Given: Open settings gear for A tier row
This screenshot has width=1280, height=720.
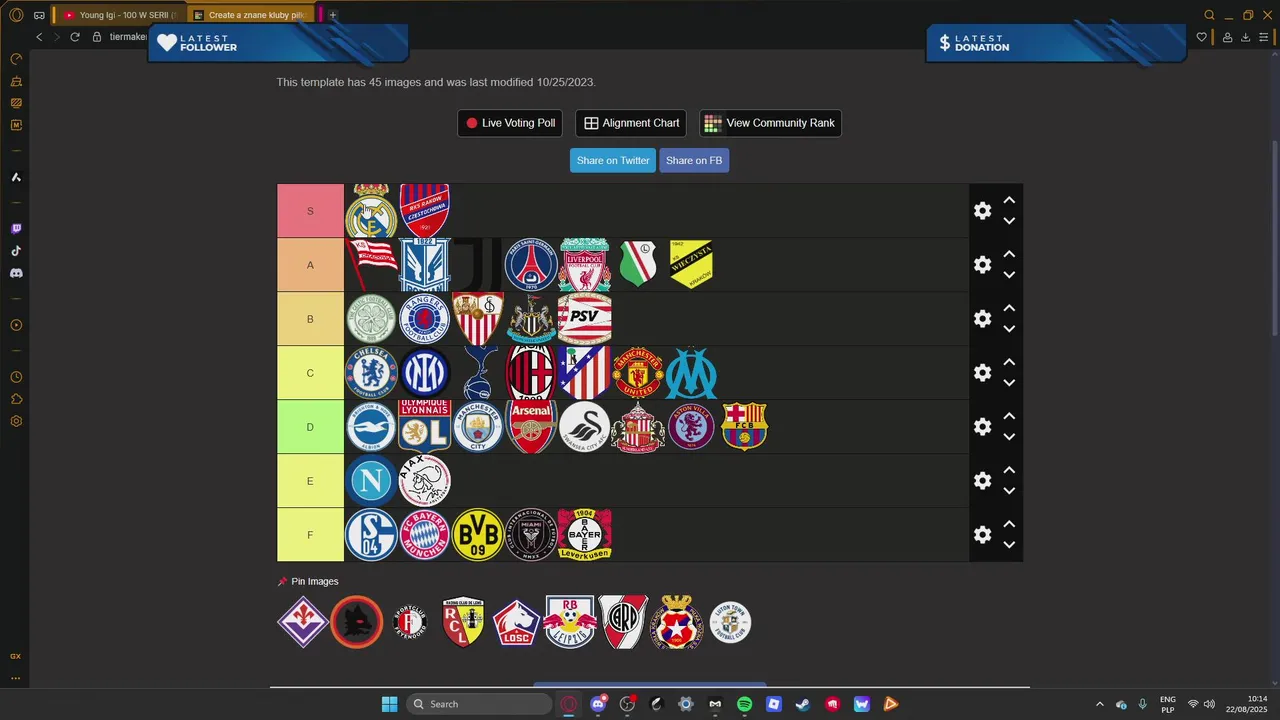Looking at the screenshot, I should click(982, 265).
